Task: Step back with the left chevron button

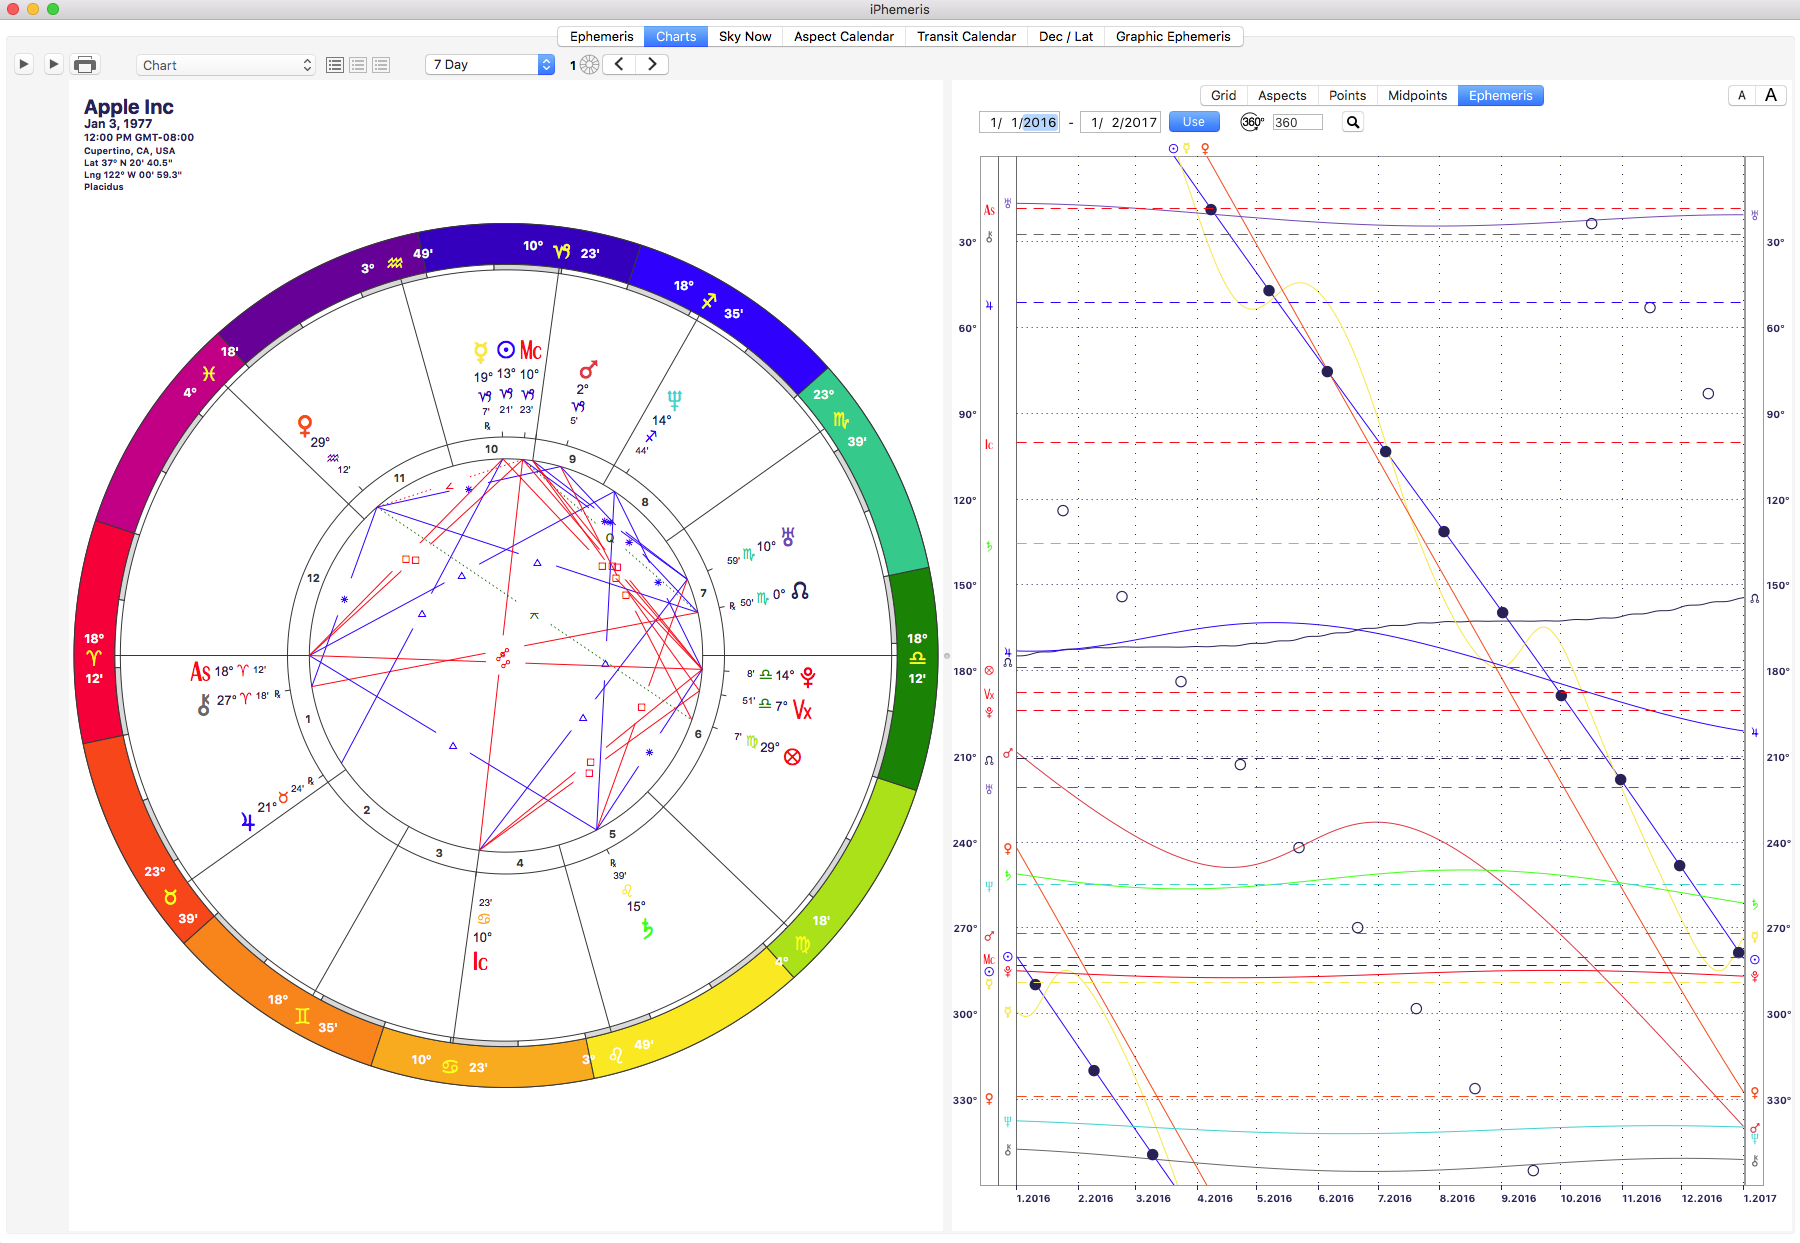Action: click(x=620, y=64)
